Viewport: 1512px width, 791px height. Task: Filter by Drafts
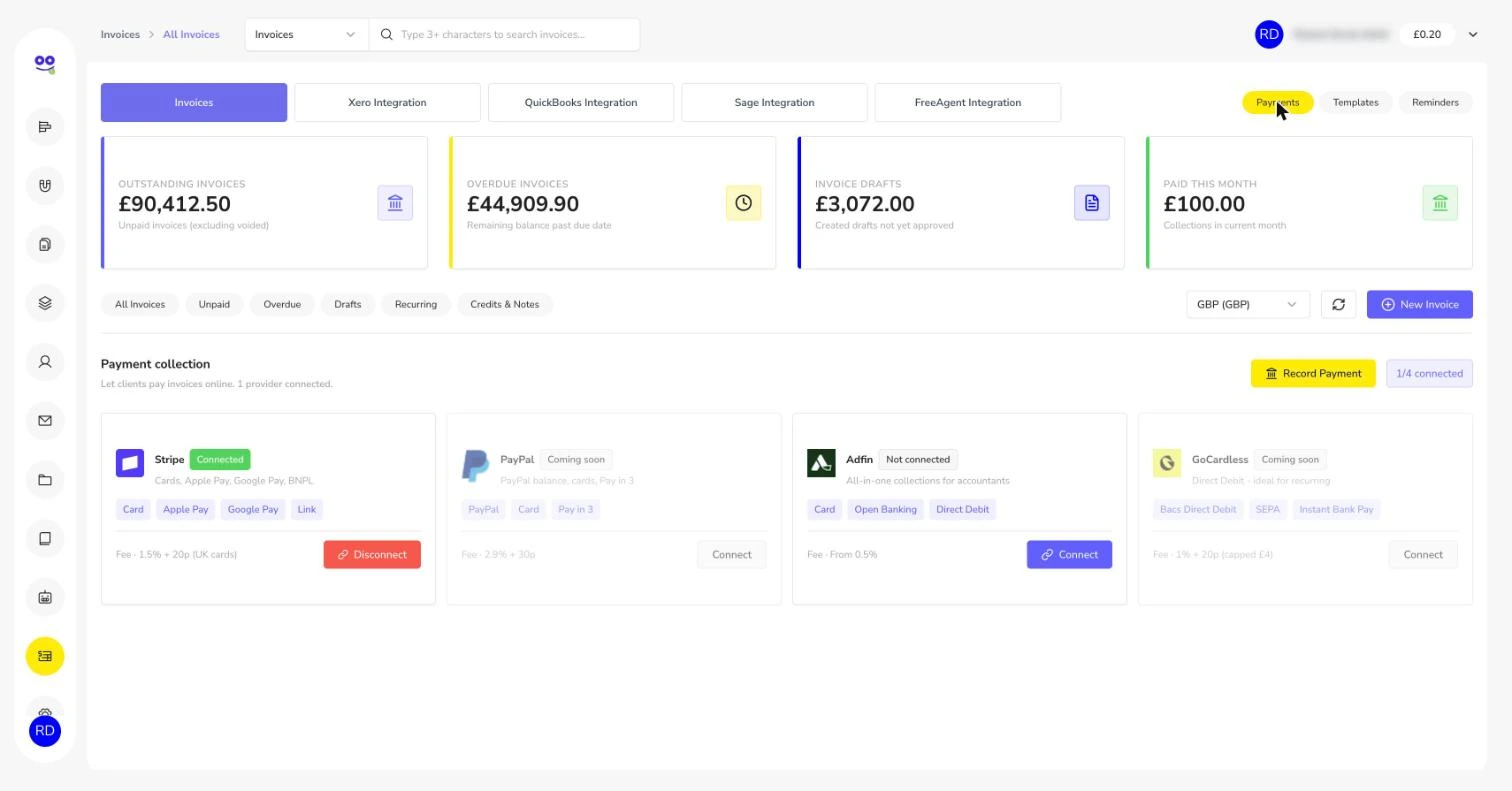[348, 304]
